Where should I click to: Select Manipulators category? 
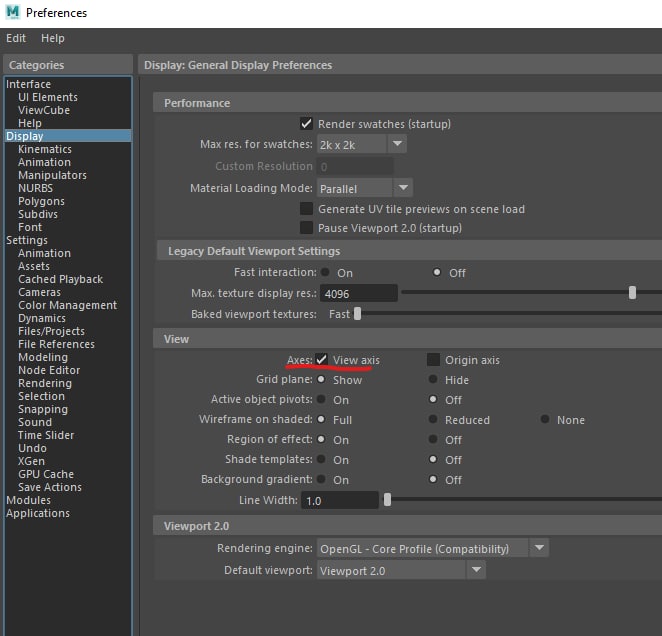coord(52,175)
